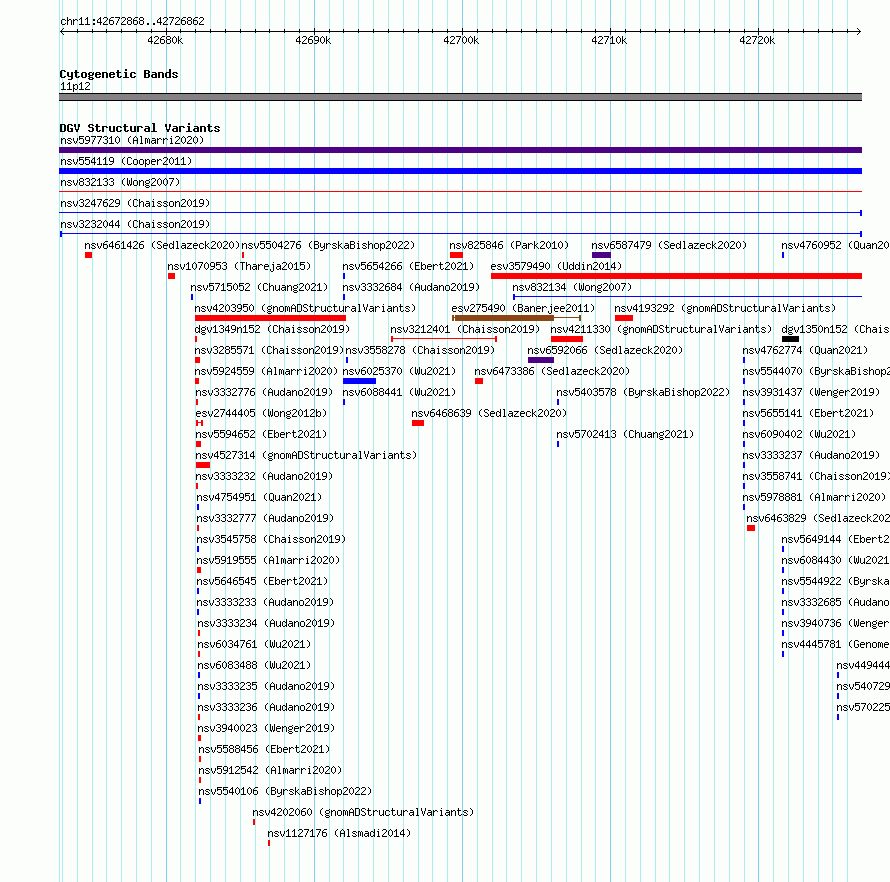Open nsv3545758 (Chaisson2019) label
The width and height of the screenshot is (890, 882).
tap(271, 539)
